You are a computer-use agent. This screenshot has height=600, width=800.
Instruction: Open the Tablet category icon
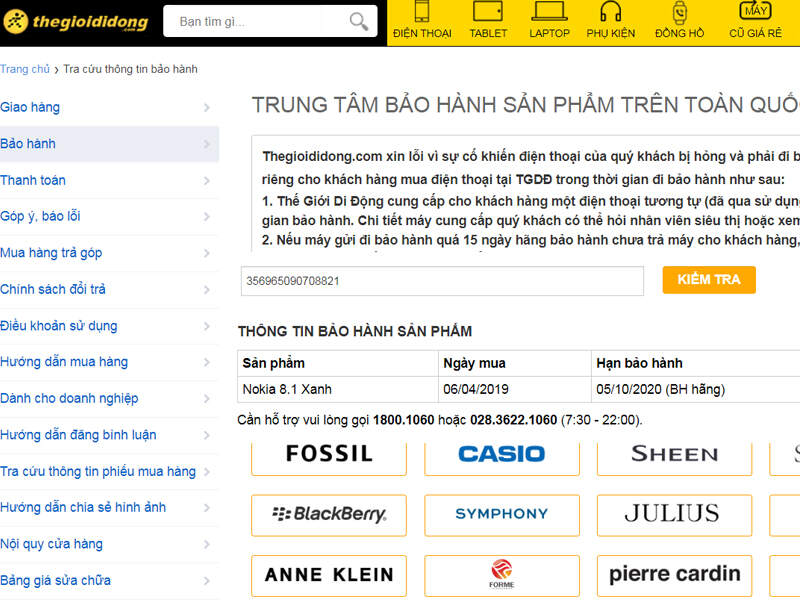click(488, 22)
